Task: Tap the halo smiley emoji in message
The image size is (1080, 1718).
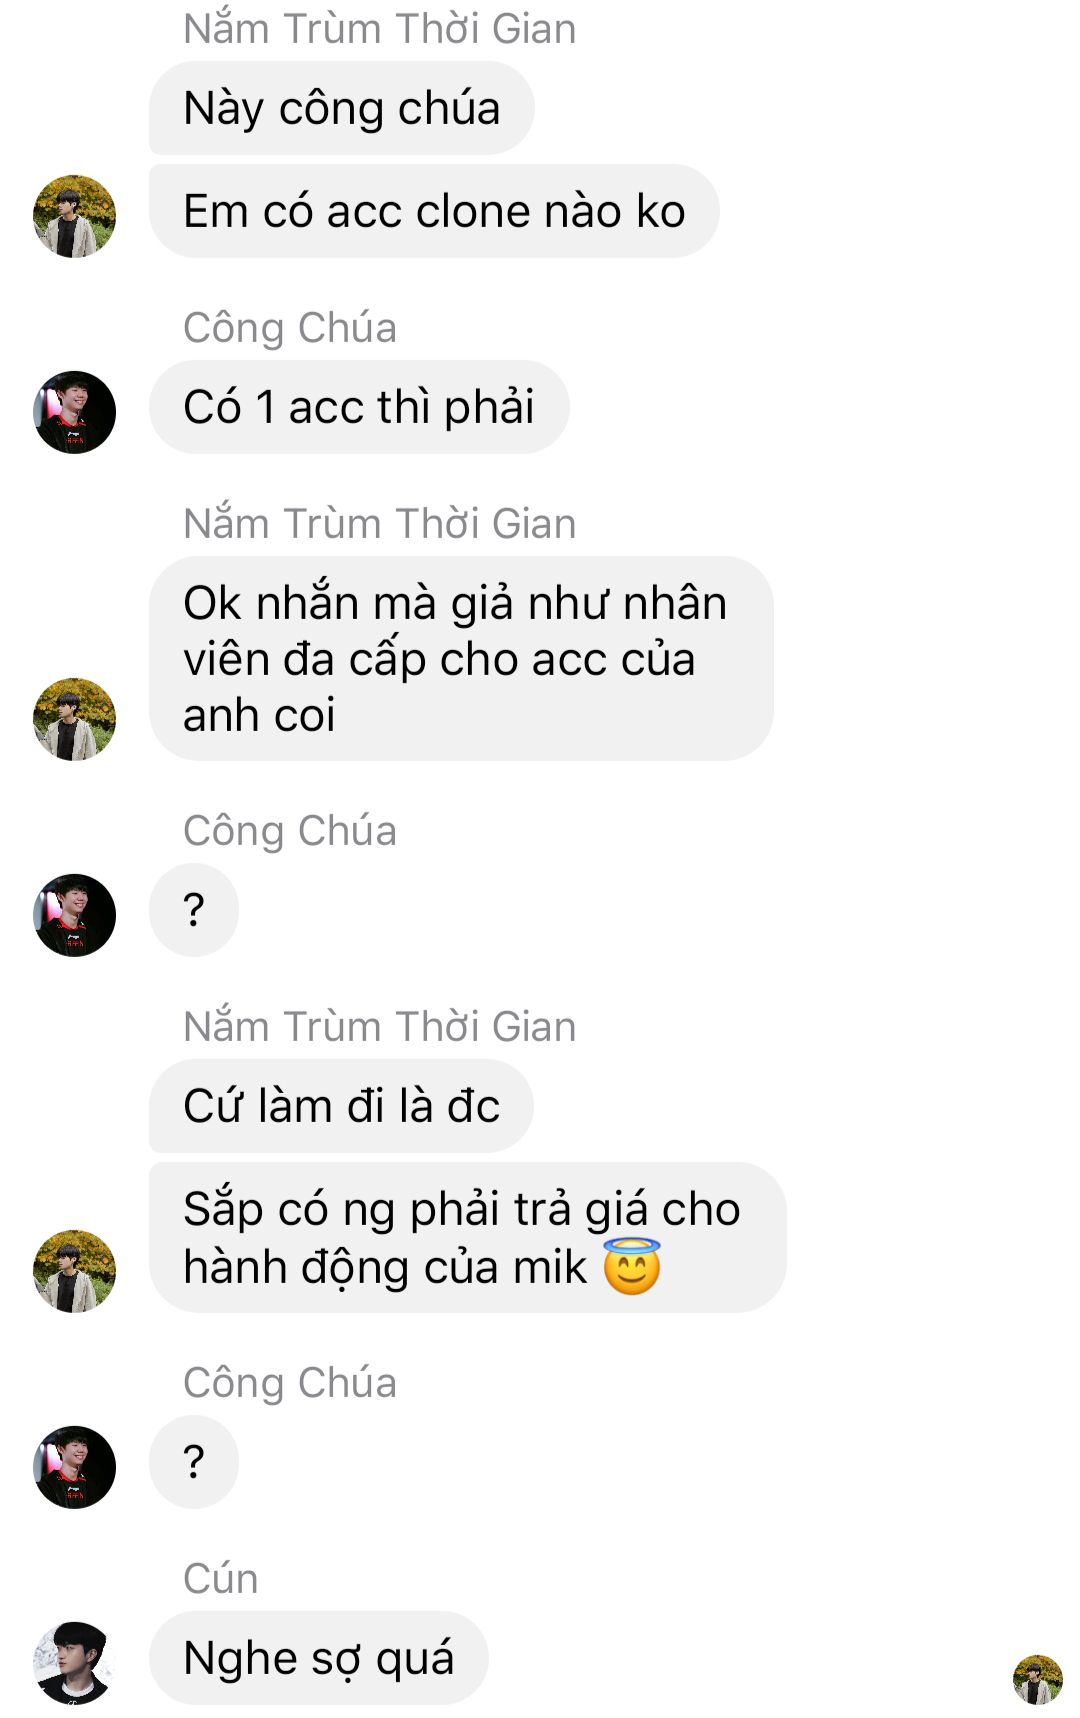Action: click(x=632, y=1266)
